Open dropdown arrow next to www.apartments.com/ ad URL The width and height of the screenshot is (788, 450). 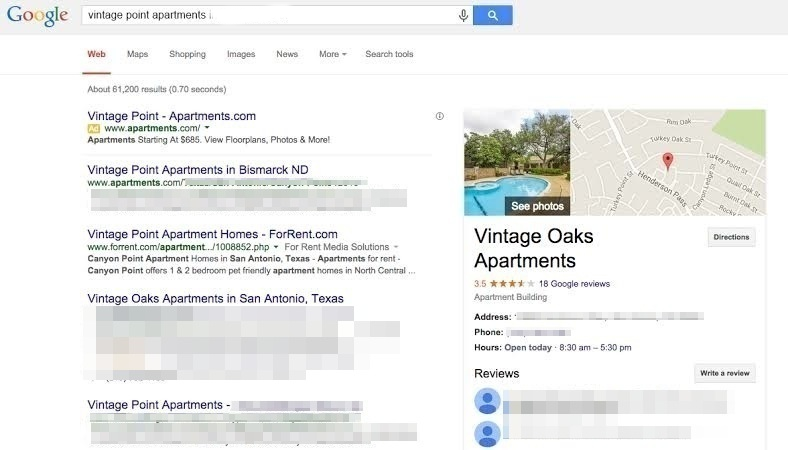tap(207, 128)
